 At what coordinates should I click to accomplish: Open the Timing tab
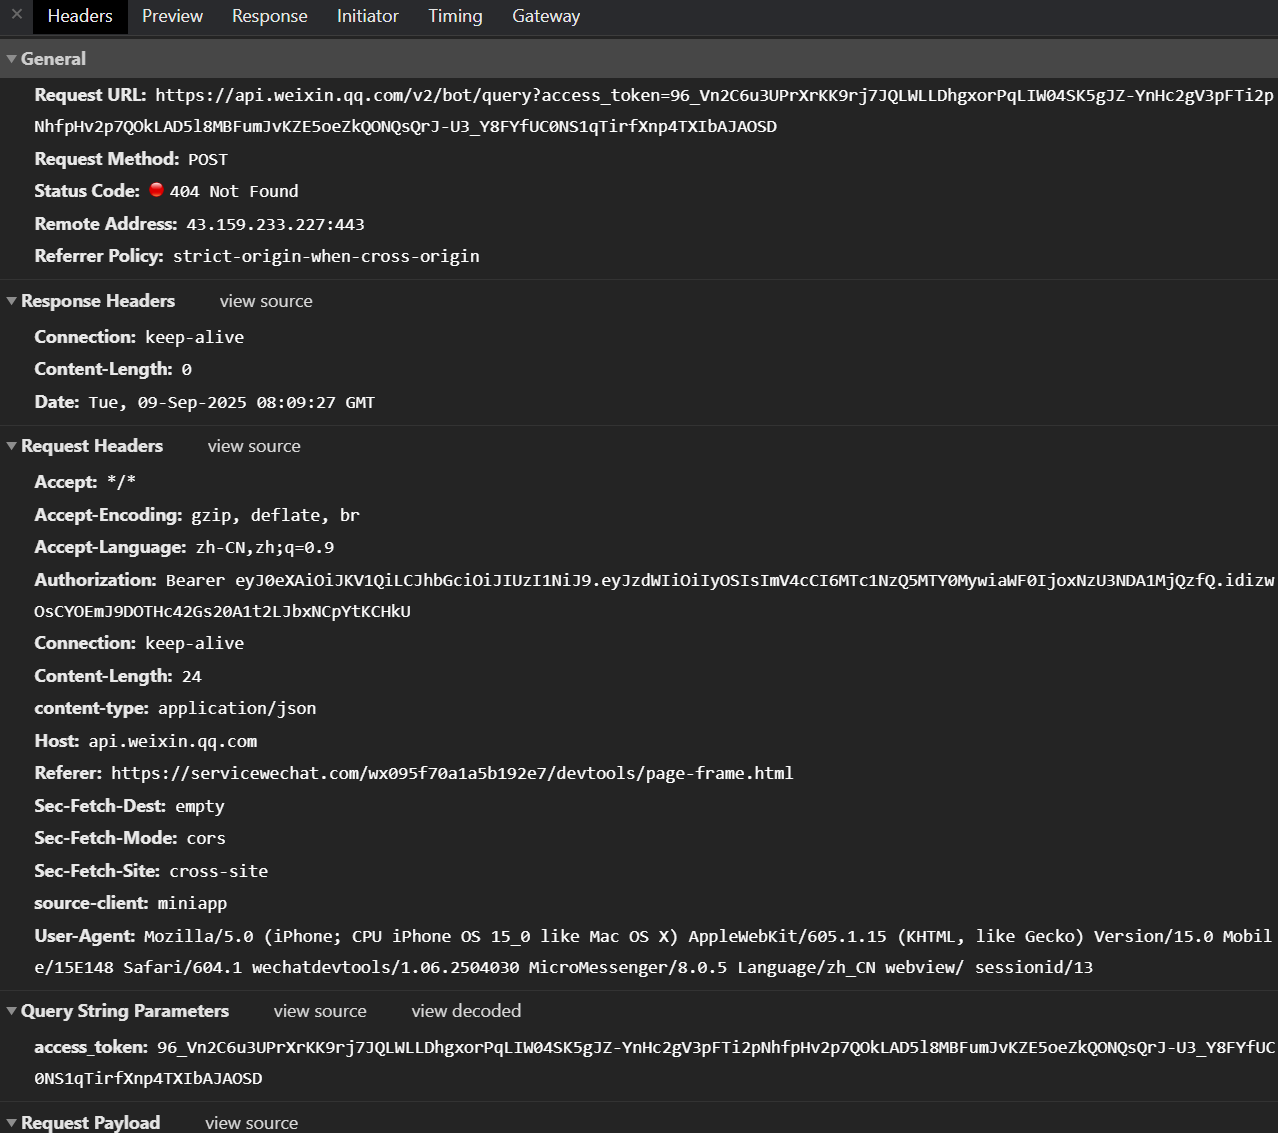455,16
